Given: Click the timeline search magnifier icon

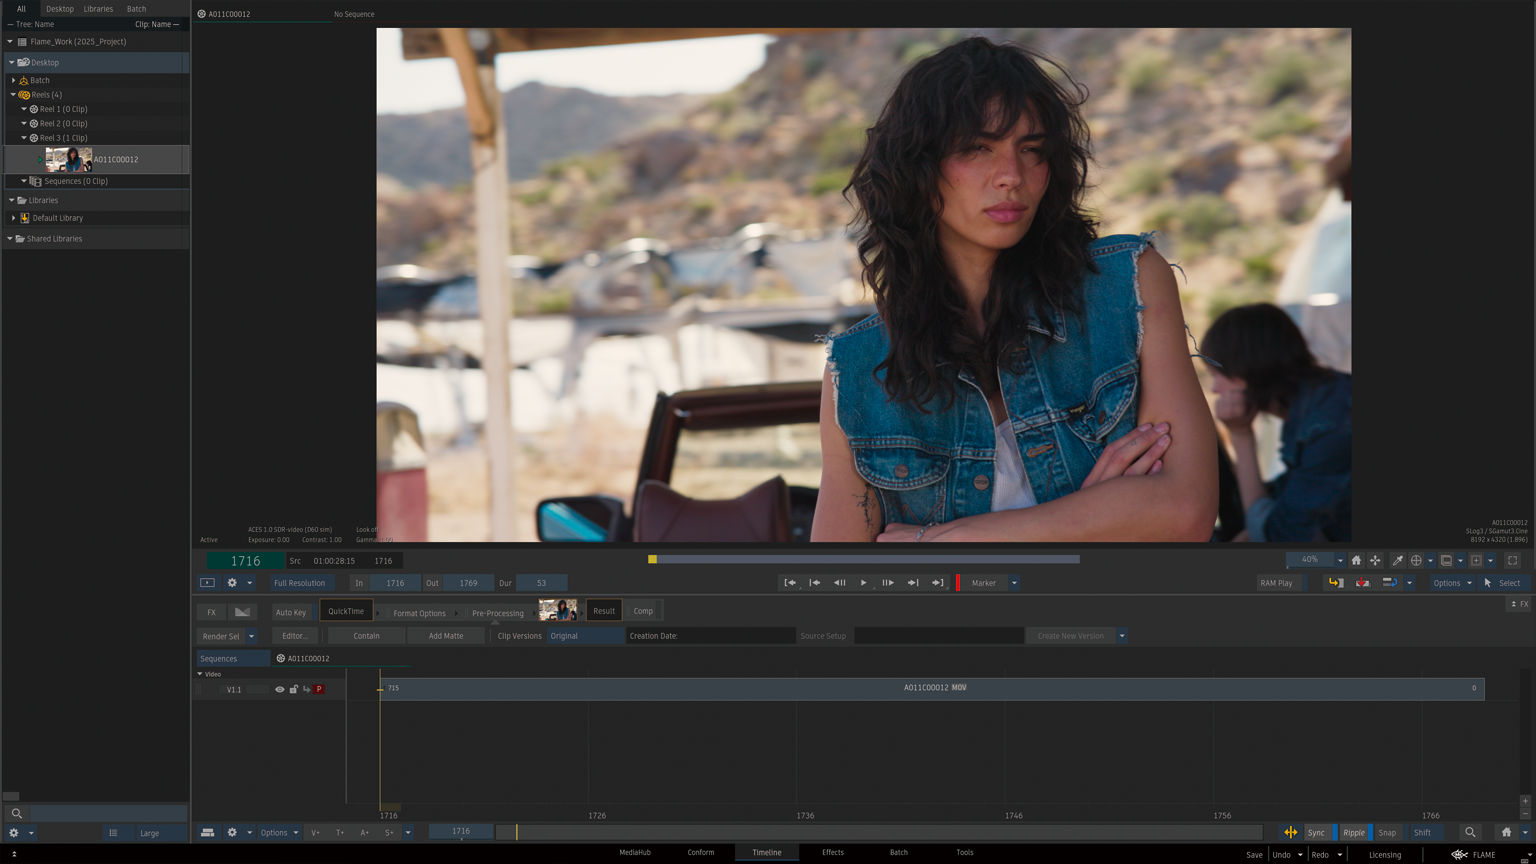Looking at the screenshot, I should (1470, 833).
